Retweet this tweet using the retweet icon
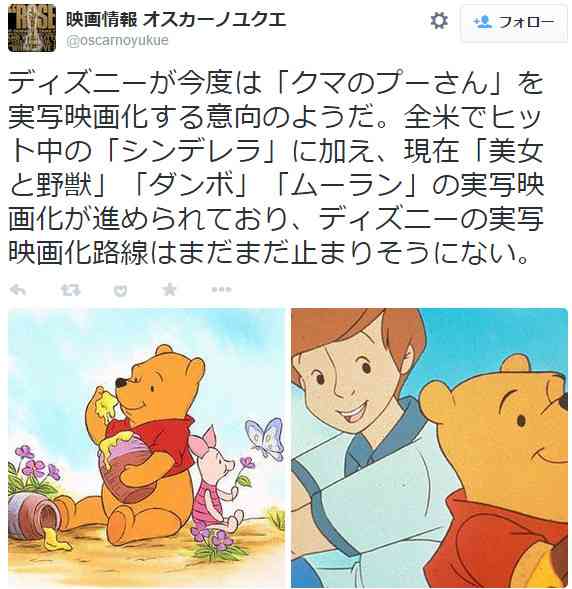 (71, 290)
